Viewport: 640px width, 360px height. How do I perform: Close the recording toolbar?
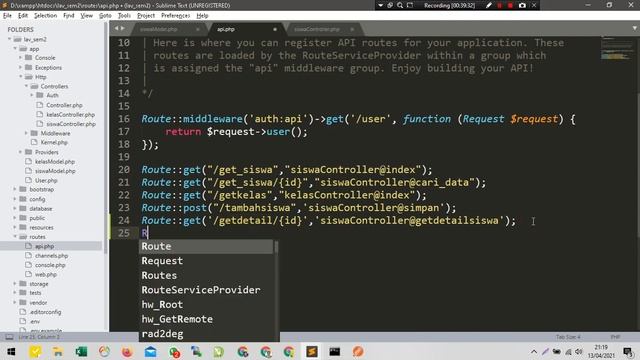point(534,5)
